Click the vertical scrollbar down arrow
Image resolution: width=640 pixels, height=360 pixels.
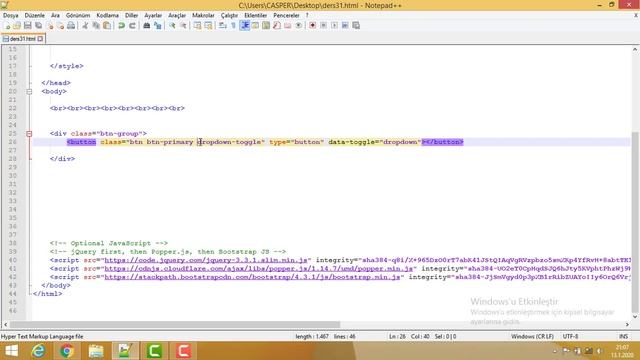[x=635, y=316]
